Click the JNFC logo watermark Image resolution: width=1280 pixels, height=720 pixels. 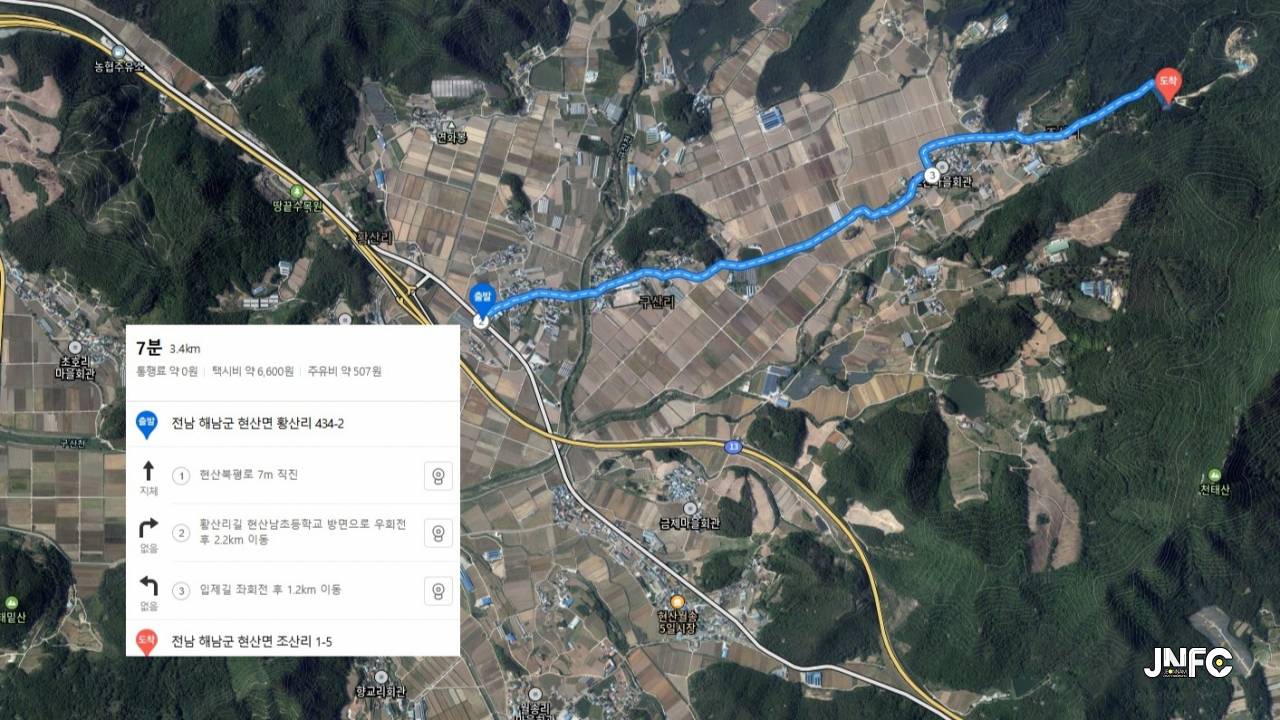coord(1188,662)
